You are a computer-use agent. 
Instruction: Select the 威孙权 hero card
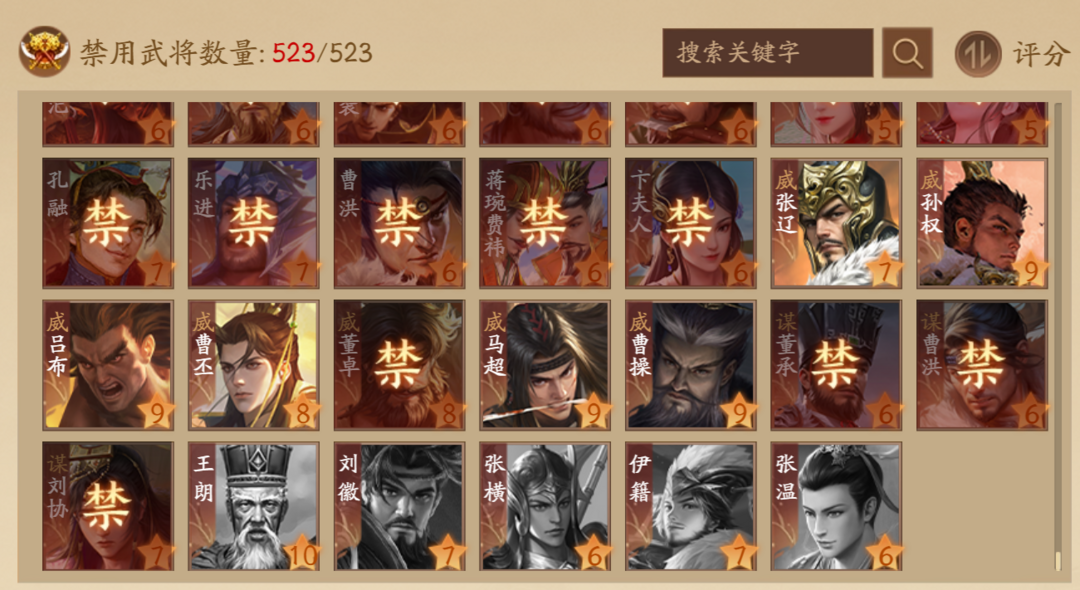click(x=982, y=223)
